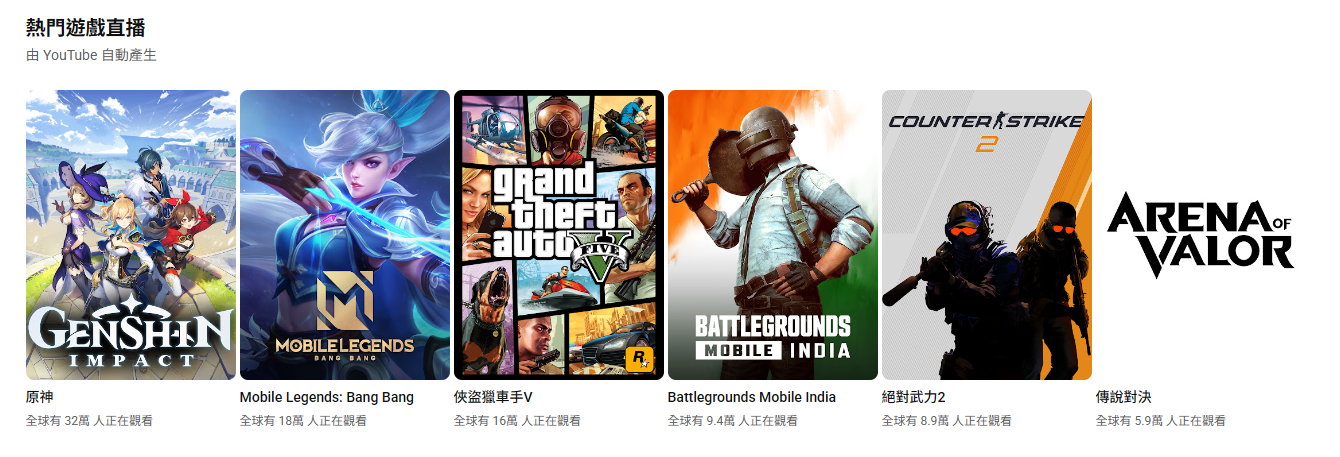Click the 全球有 18萬 人正在觀看 viewer count
The height and width of the screenshot is (457, 1340).
[x=303, y=421]
